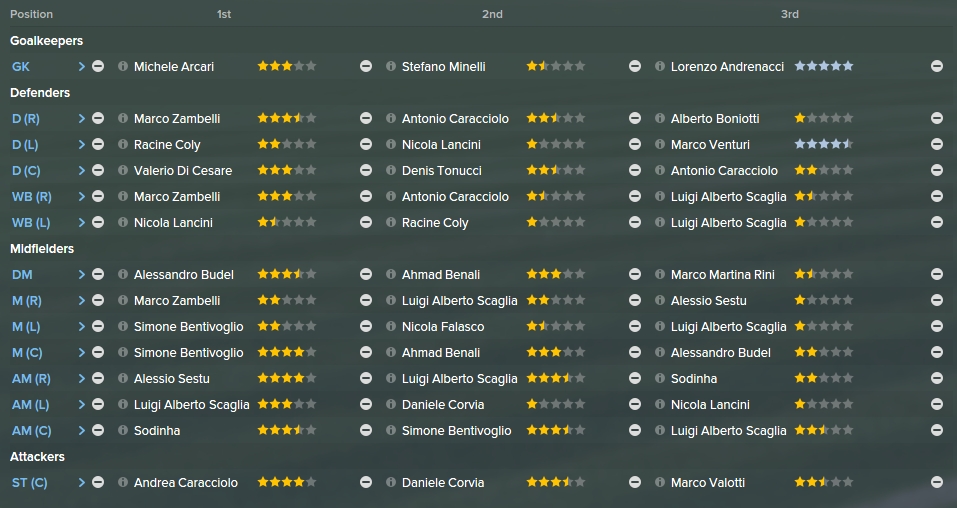Click Alessio Sestu name in AM (R) row
The height and width of the screenshot is (508, 957).
pyautogui.click(x=172, y=379)
